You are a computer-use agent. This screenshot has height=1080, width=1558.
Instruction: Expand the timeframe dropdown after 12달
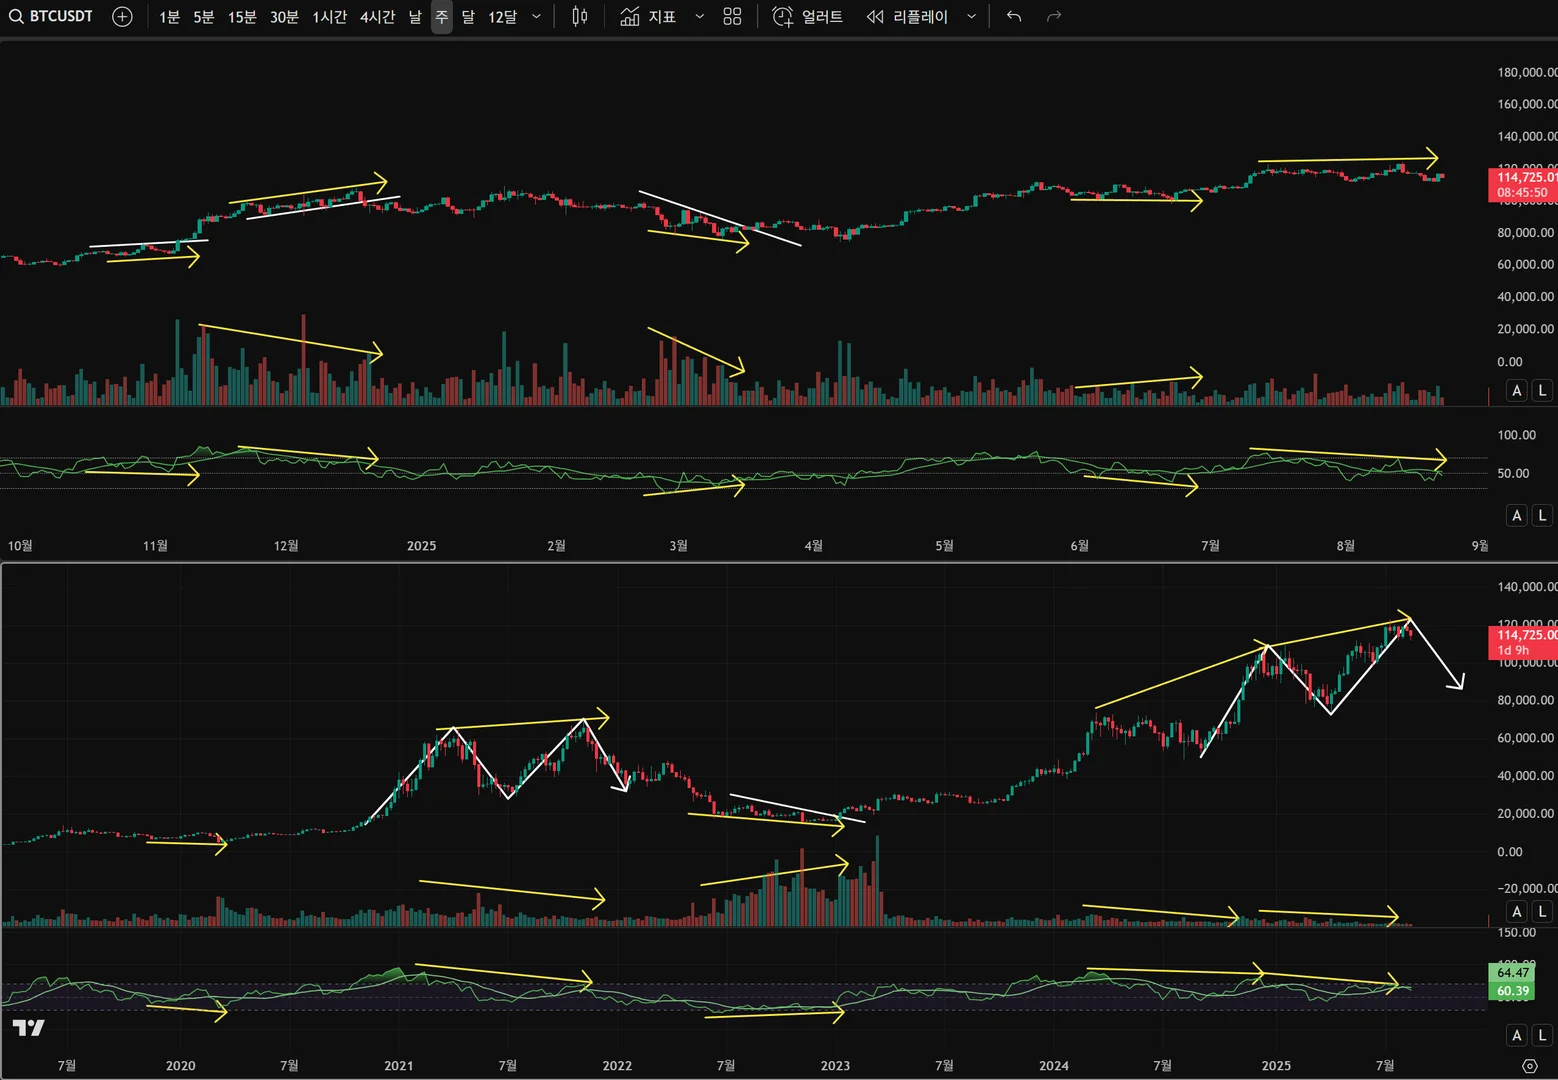[x=537, y=17]
